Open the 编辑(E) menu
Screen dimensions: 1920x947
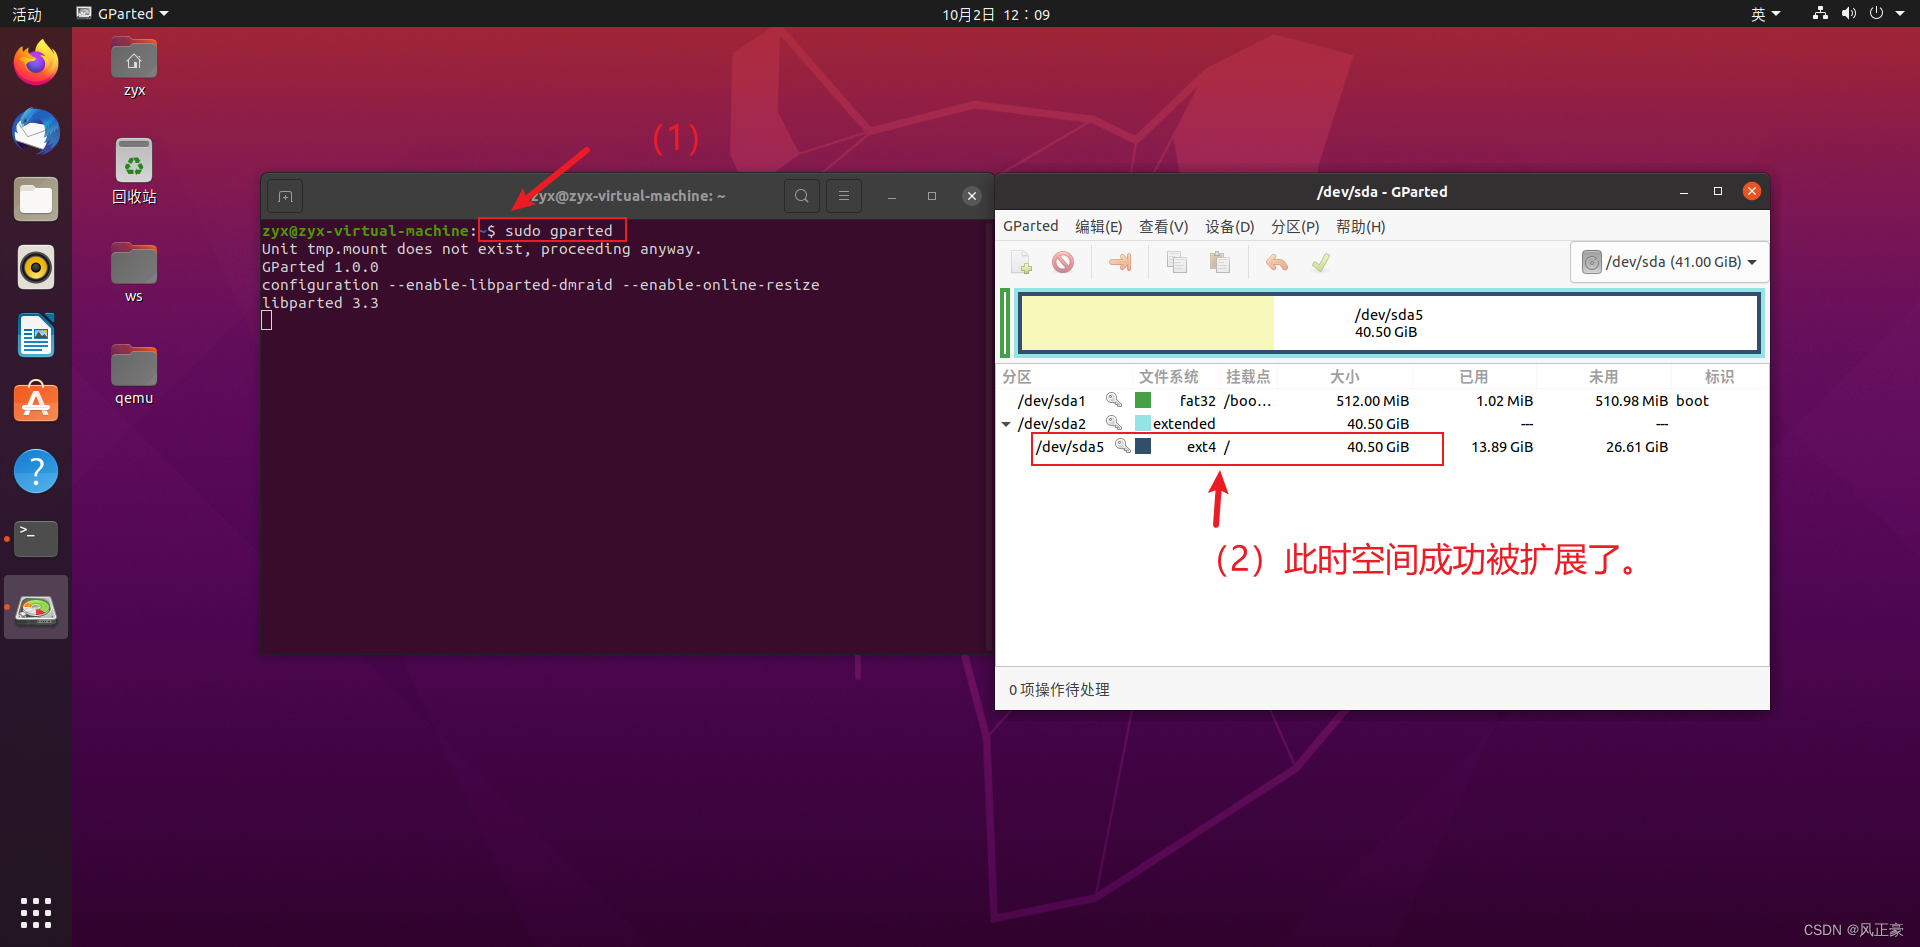[1099, 227]
